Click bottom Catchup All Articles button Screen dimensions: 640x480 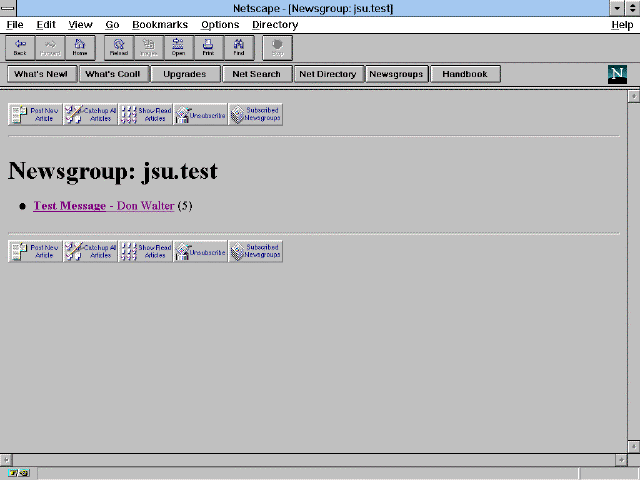point(90,251)
